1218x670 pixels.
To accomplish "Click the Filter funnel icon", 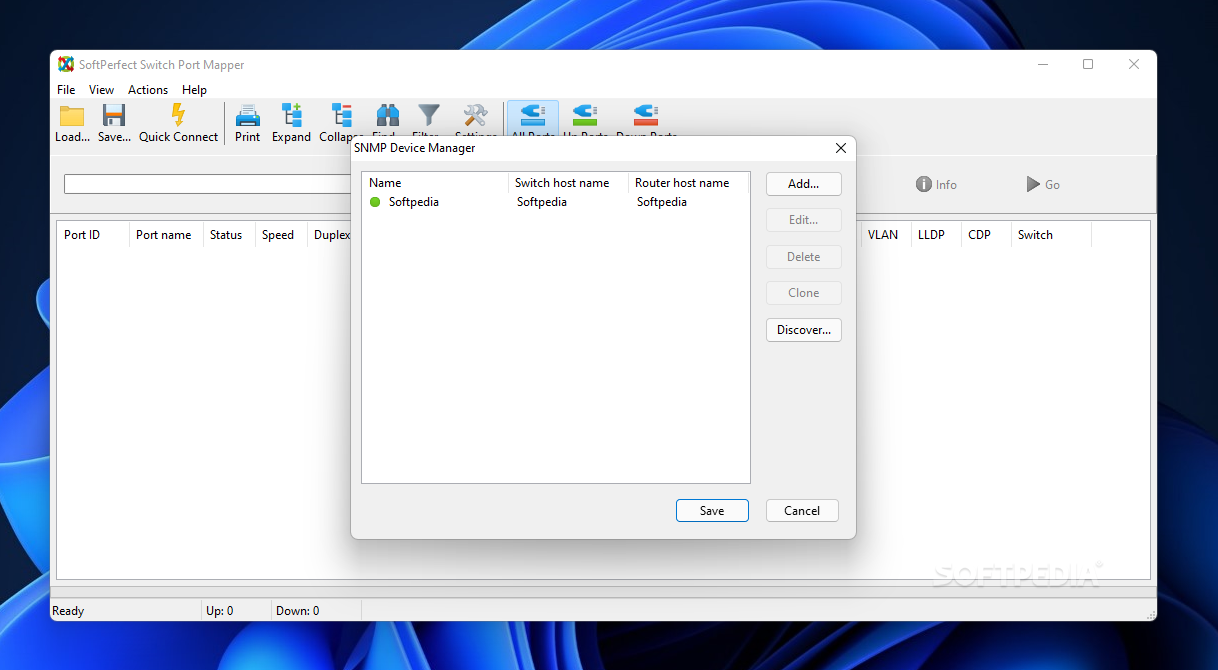I will [428, 115].
